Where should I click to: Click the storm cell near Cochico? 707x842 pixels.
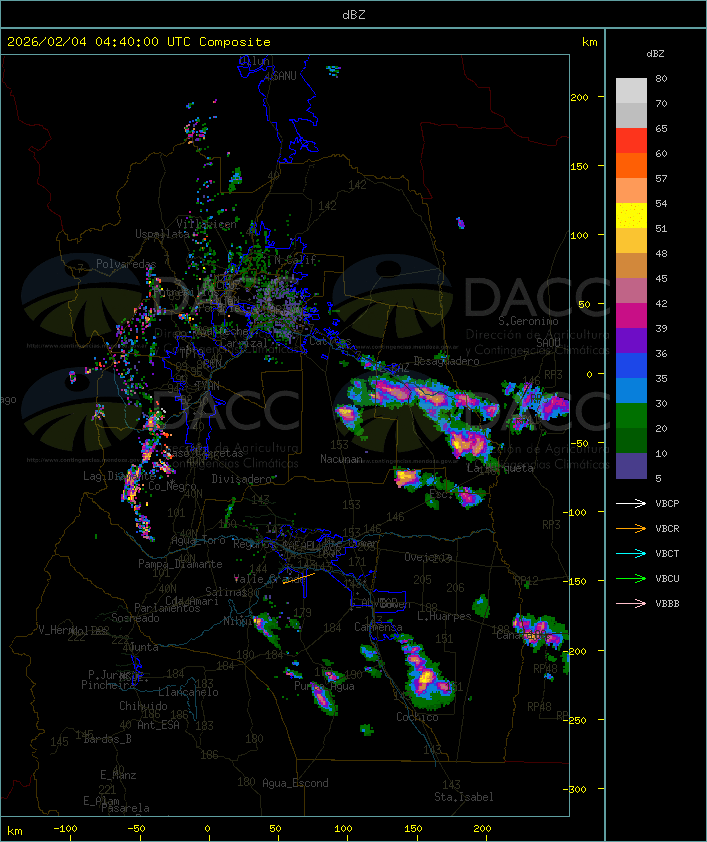pyautogui.click(x=424, y=671)
